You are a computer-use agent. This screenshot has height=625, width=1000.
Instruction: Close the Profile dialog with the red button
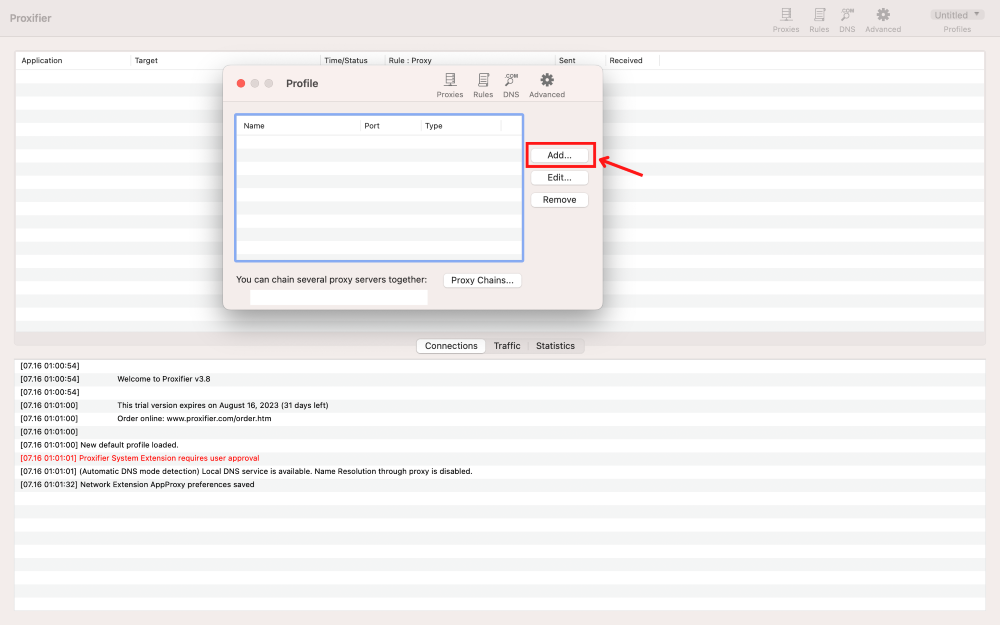tap(241, 84)
